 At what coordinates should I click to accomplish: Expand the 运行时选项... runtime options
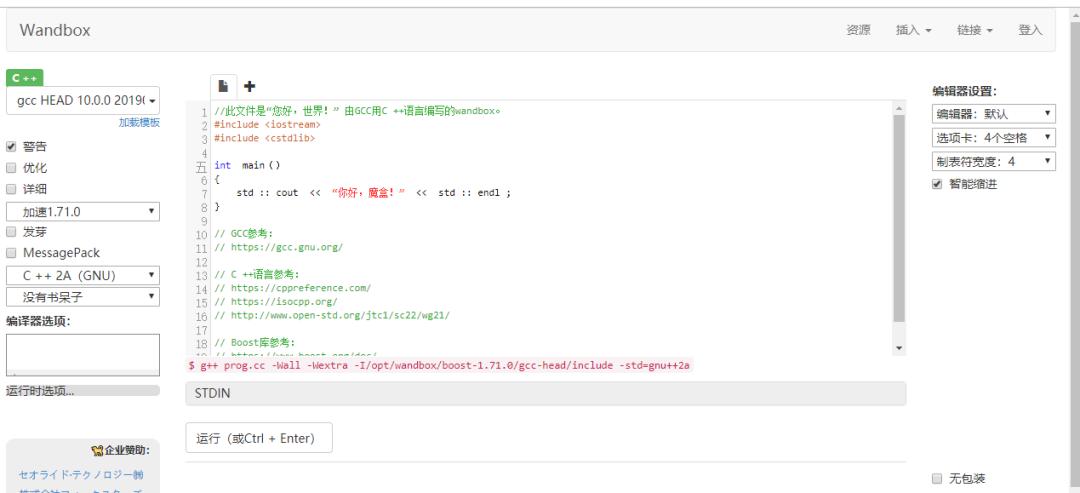[x=83, y=390]
